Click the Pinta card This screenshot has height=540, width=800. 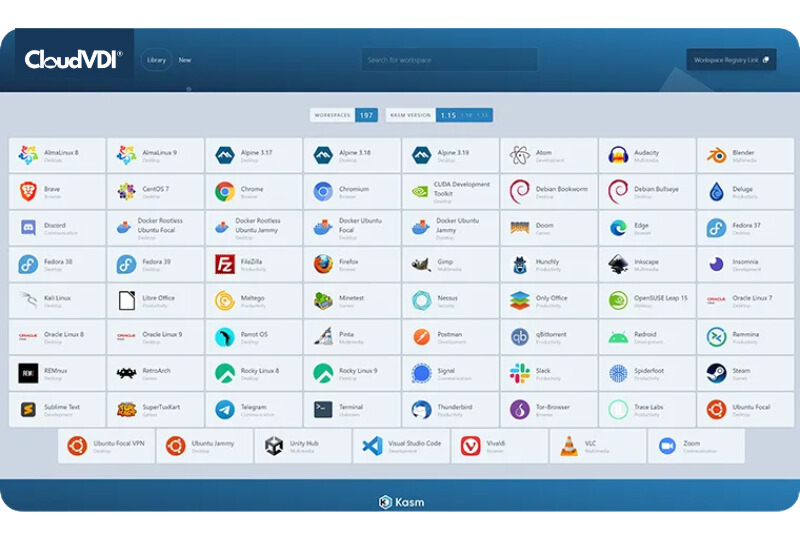tap(352, 337)
